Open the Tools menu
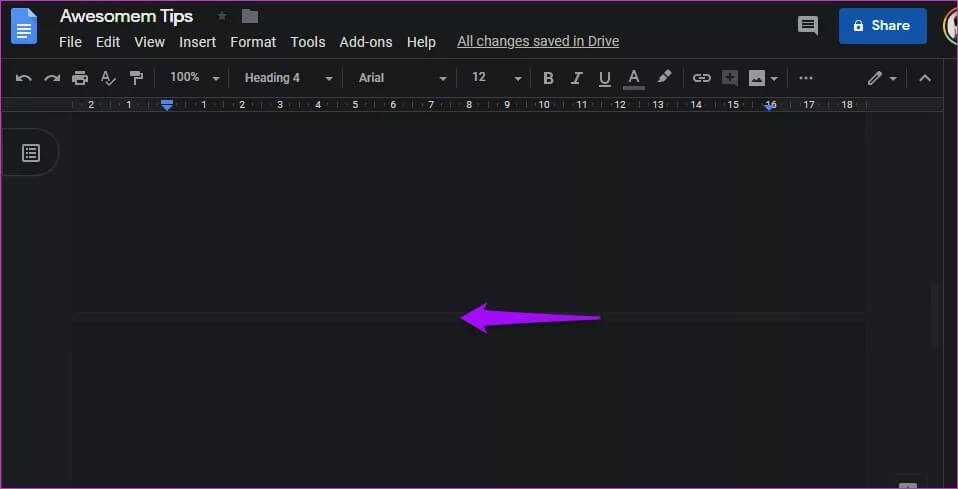Image resolution: width=958 pixels, height=489 pixels. click(x=307, y=42)
